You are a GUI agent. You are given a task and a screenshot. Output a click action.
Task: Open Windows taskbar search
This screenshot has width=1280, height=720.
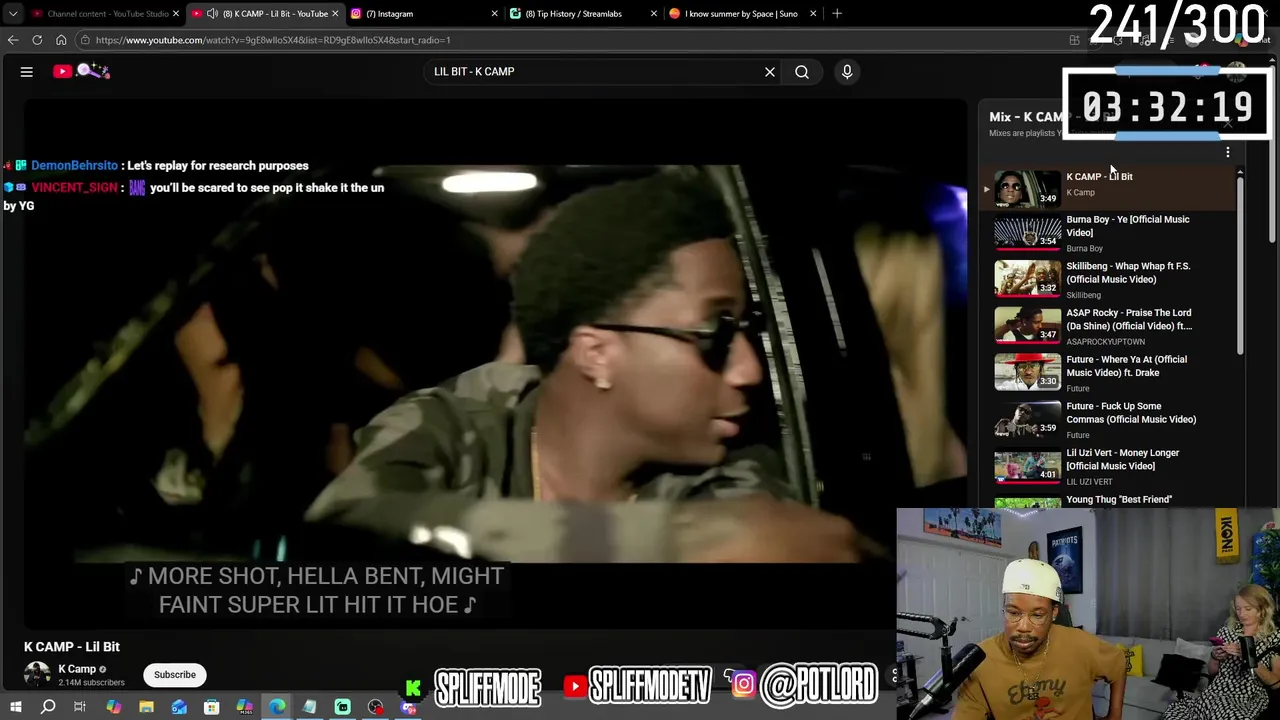pyautogui.click(x=48, y=708)
